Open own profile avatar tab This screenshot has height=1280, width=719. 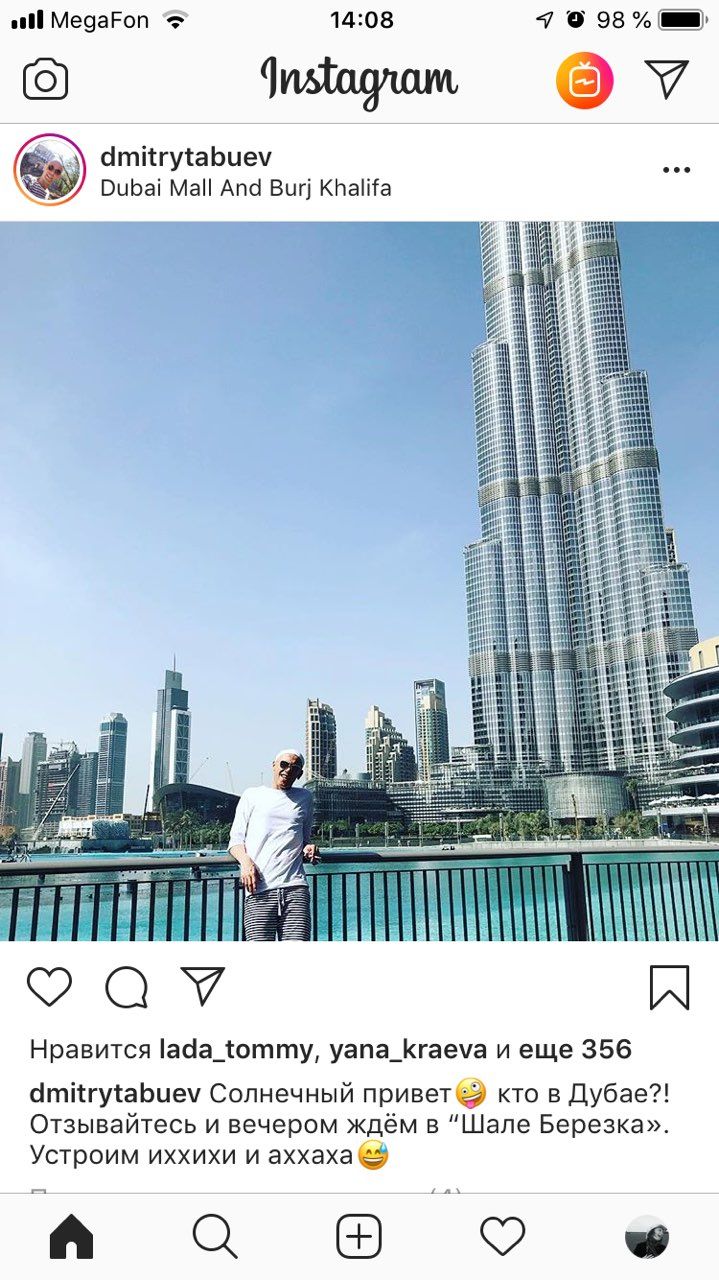(x=647, y=1238)
